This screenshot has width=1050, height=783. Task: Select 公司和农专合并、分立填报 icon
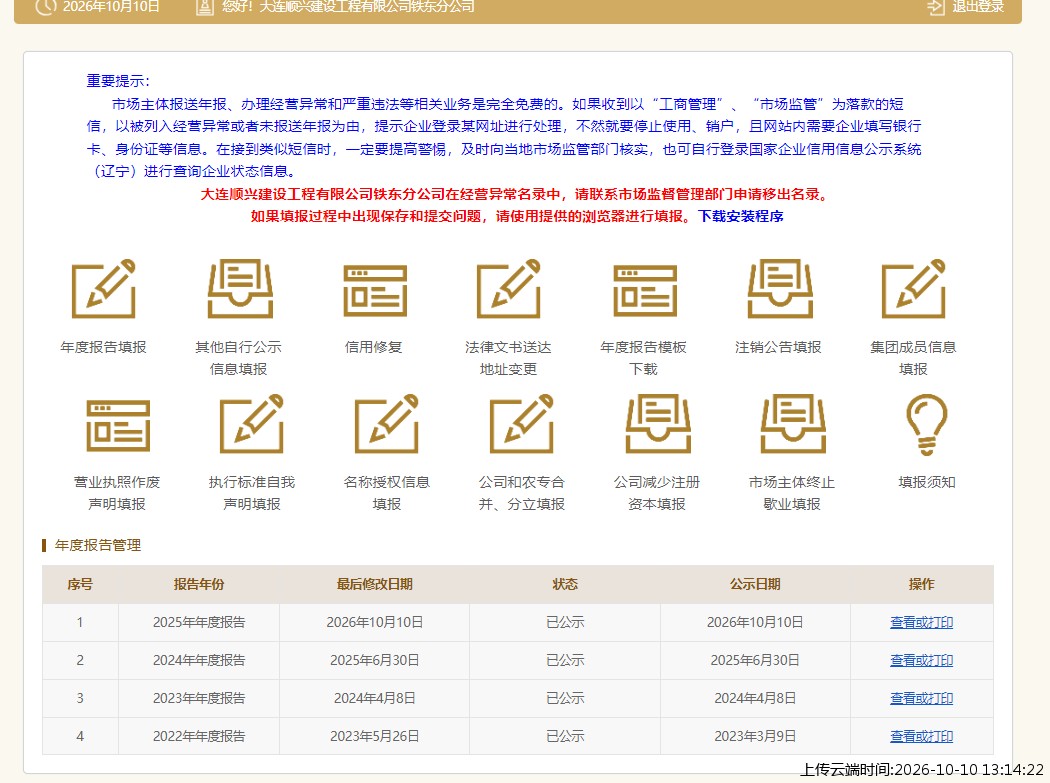click(x=522, y=424)
